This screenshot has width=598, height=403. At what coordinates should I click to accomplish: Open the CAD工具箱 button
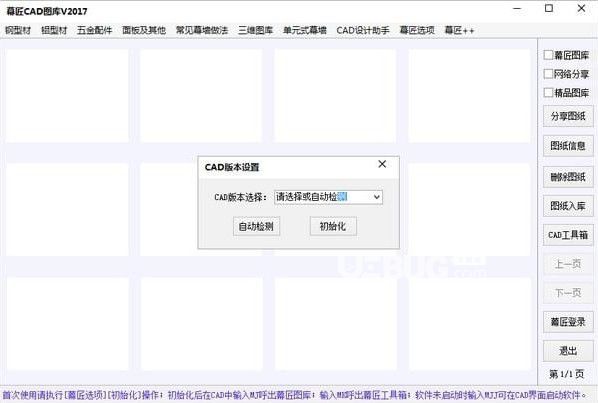click(568, 235)
